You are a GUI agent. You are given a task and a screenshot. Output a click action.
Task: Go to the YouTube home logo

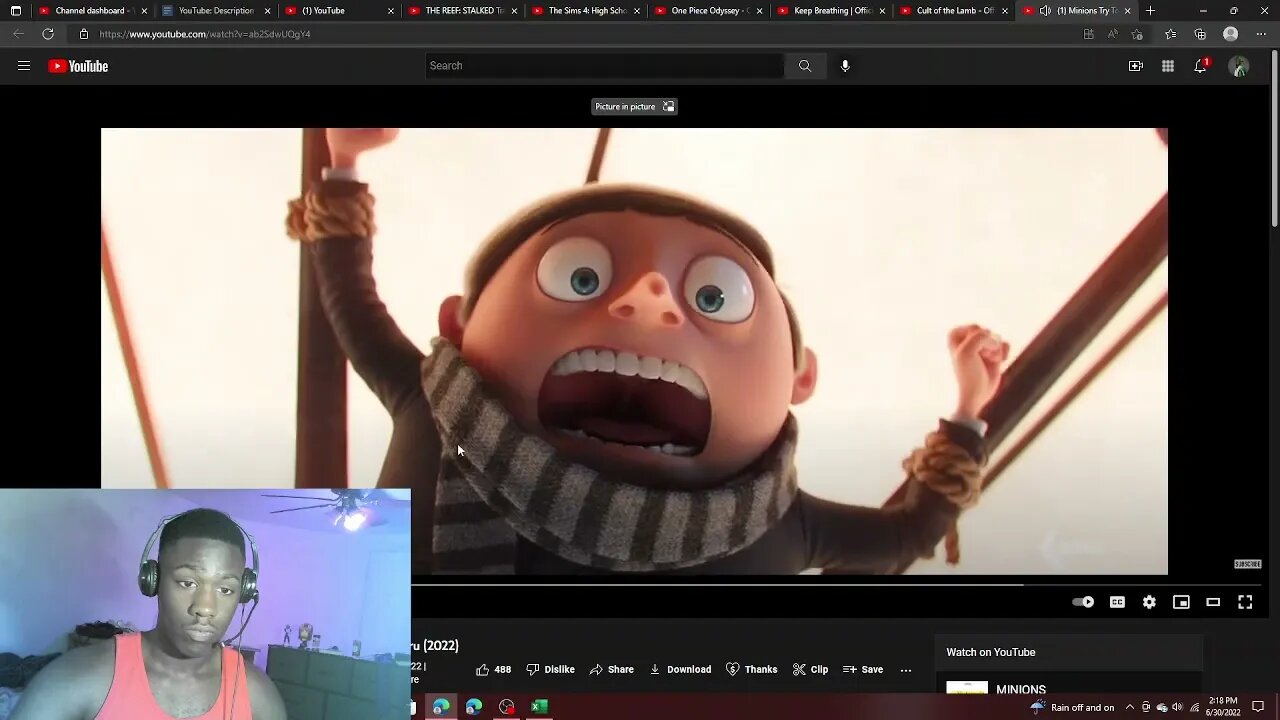pyautogui.click(x=78, y=66)
